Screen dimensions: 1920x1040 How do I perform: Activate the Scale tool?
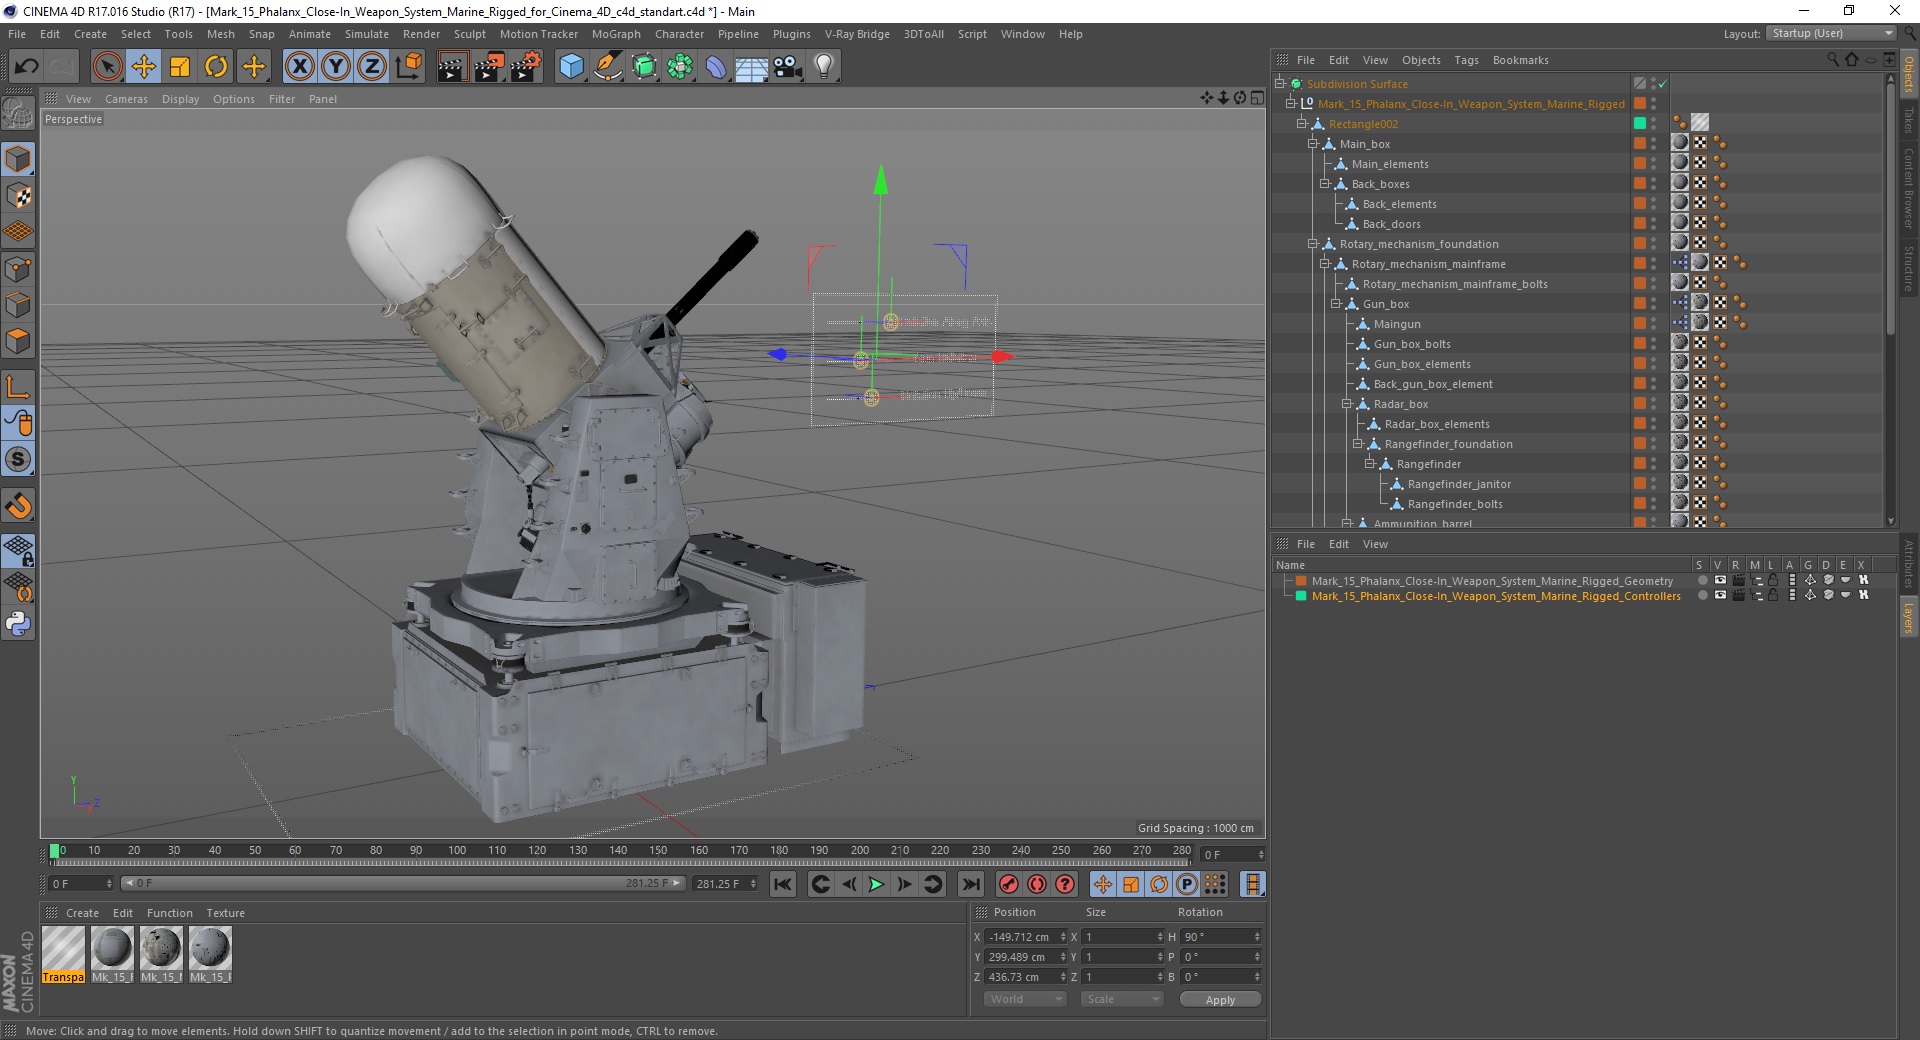coord(180,67)
